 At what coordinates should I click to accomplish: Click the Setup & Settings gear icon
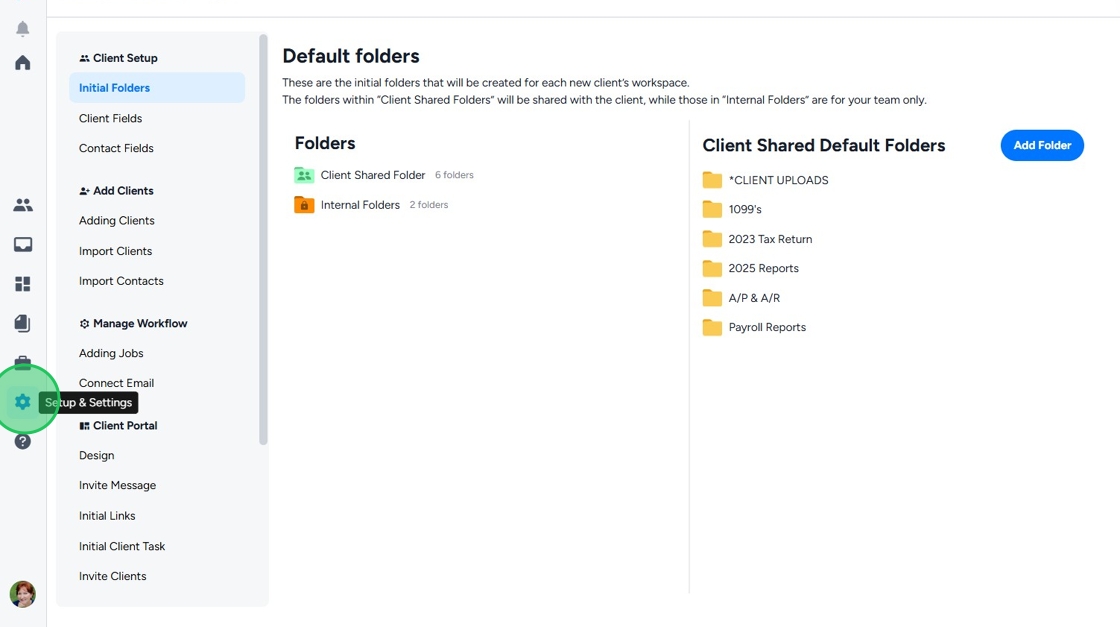22,402
